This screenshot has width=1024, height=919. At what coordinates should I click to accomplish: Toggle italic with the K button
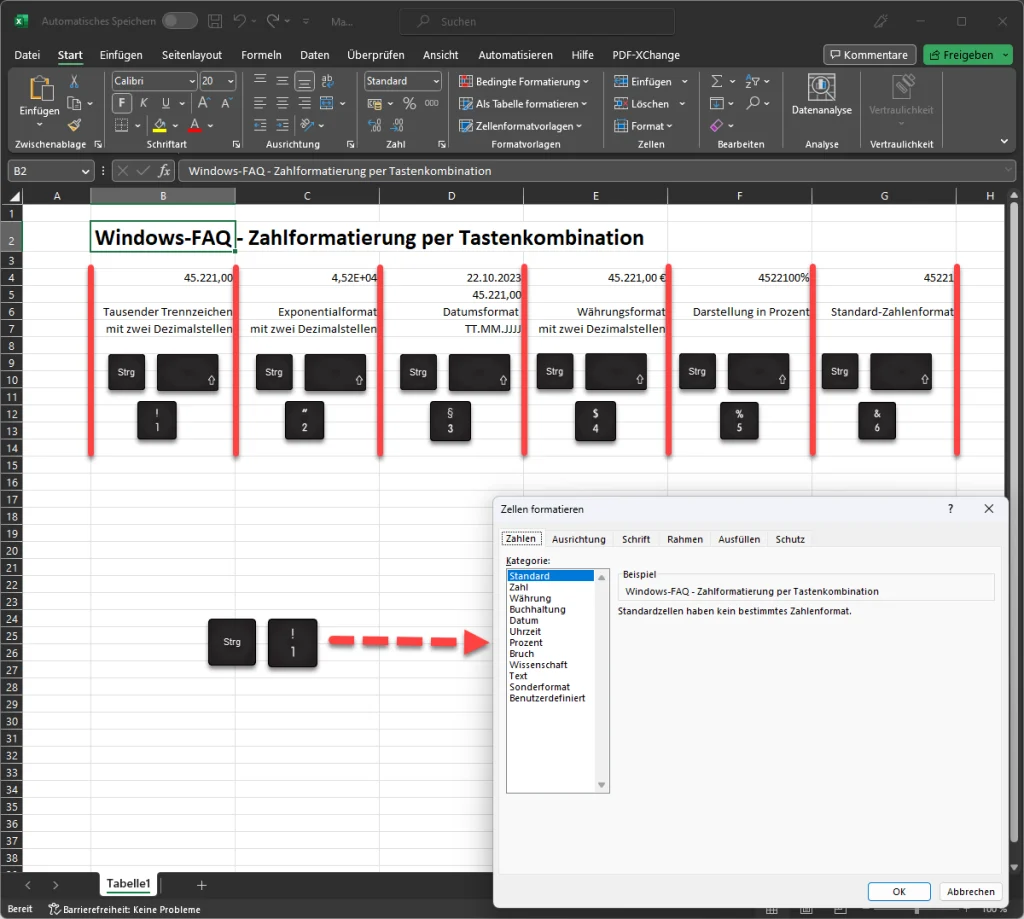[x=144, y=103]
